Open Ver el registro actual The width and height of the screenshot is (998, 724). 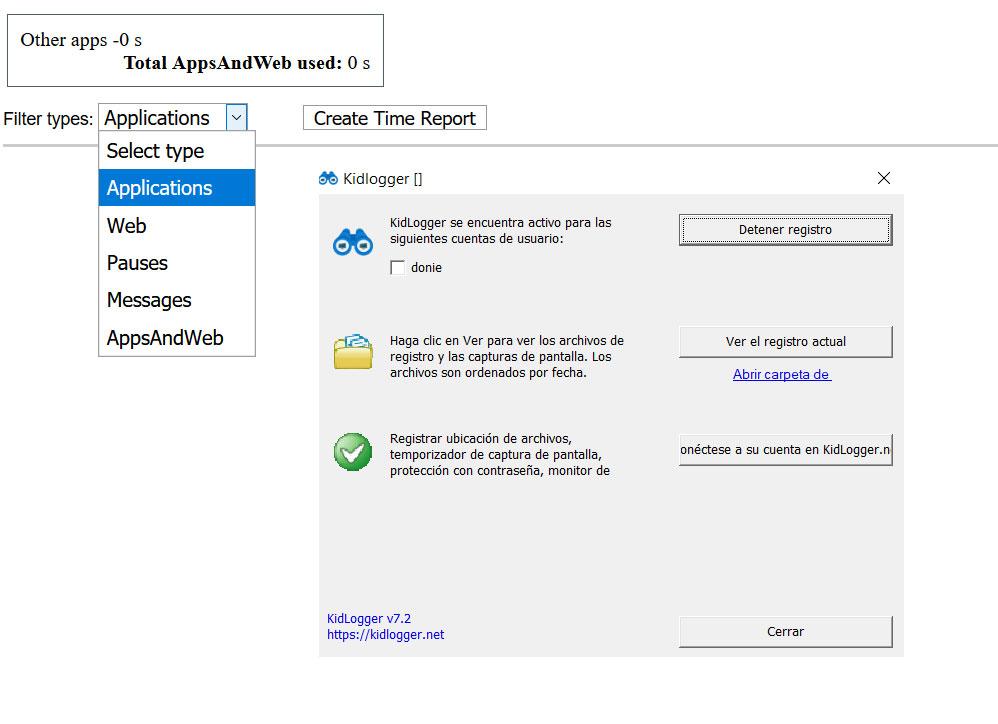tap(785, 342)
